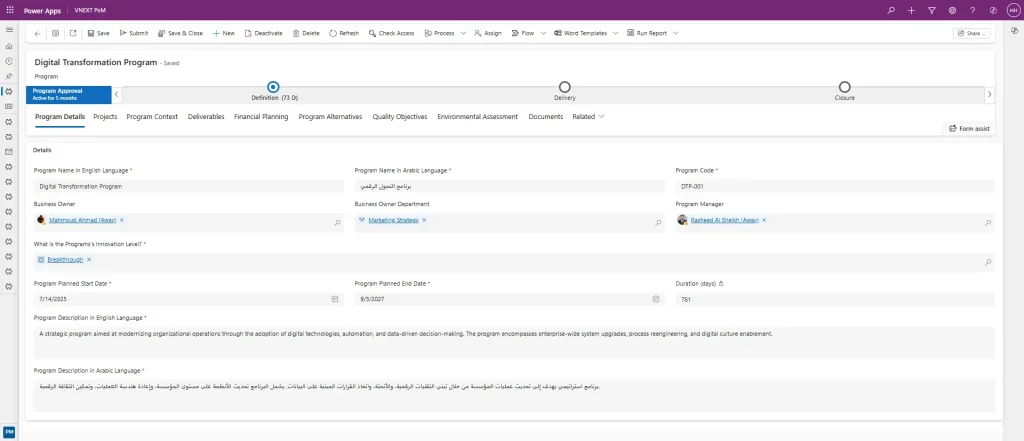Open record in new window icon
This screenshot has width=1024, height=441.
(71, 33)
